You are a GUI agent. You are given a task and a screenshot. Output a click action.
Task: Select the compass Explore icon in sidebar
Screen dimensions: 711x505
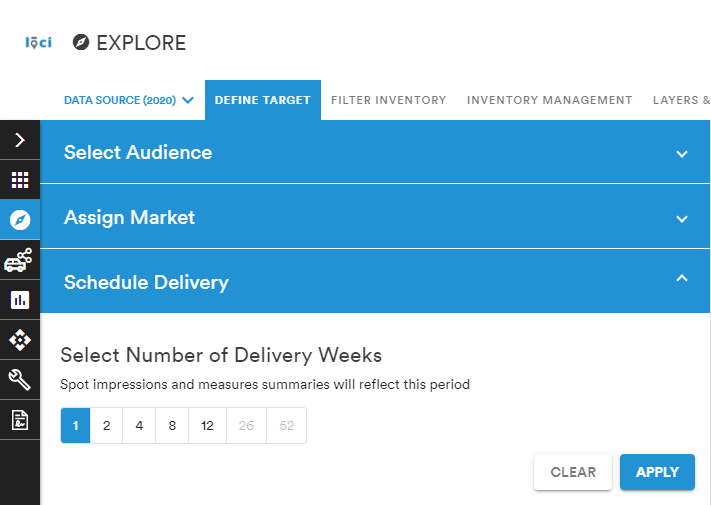20,220
